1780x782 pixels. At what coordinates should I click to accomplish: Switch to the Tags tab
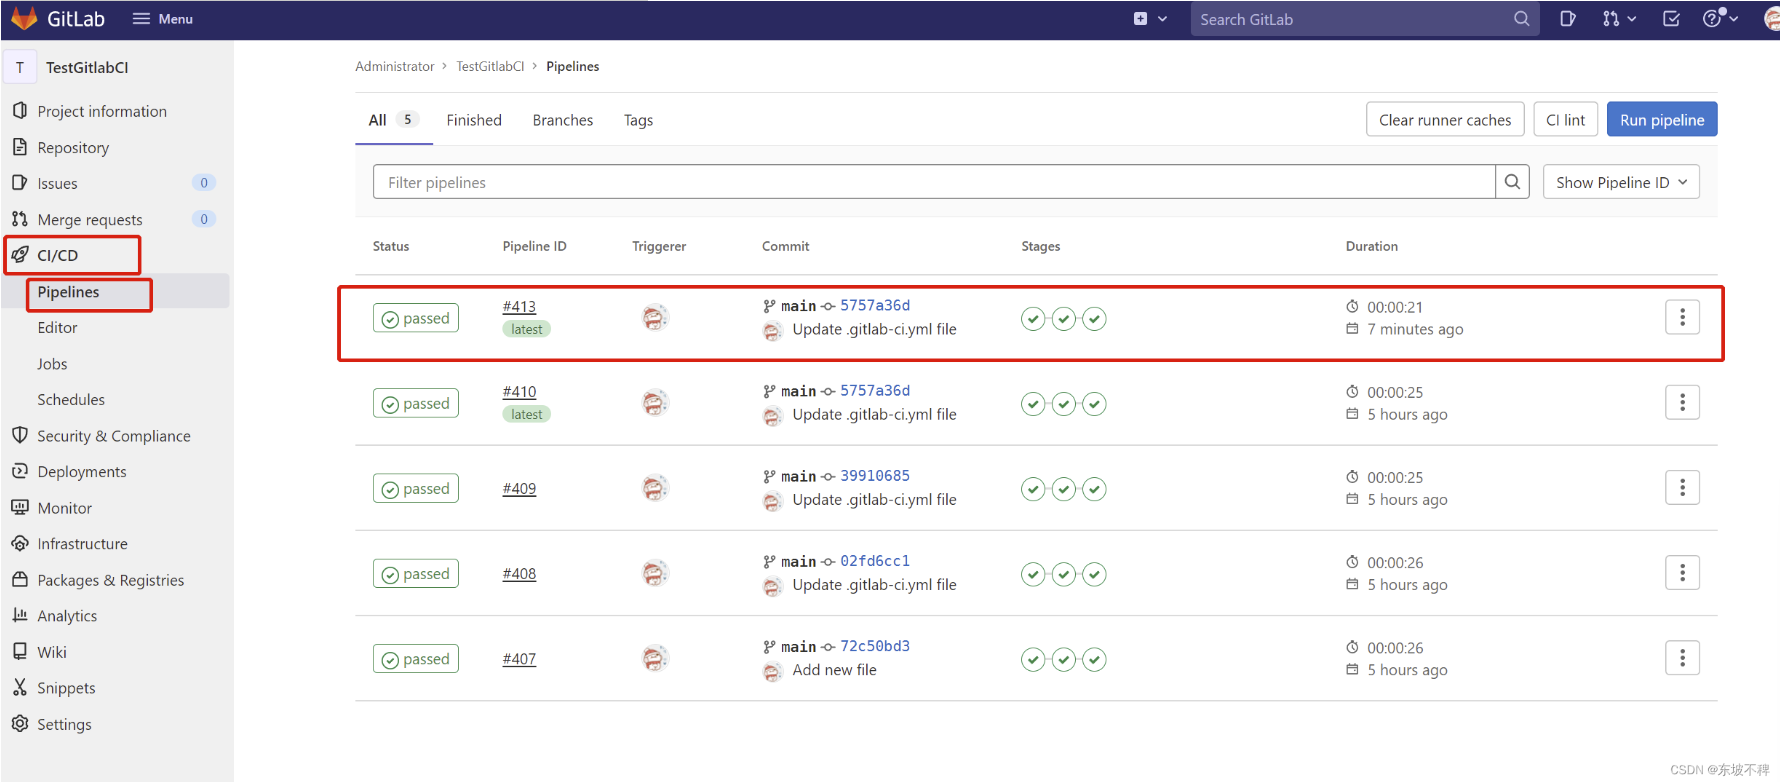(638, 120)
